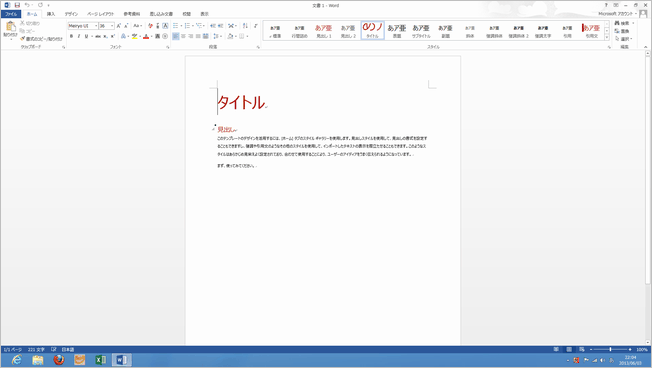Viewport: 652px width, 368px height.
Task: Expand the bullet list dropdown arrow
Action: pyautogui.click(x=181, y=26)
